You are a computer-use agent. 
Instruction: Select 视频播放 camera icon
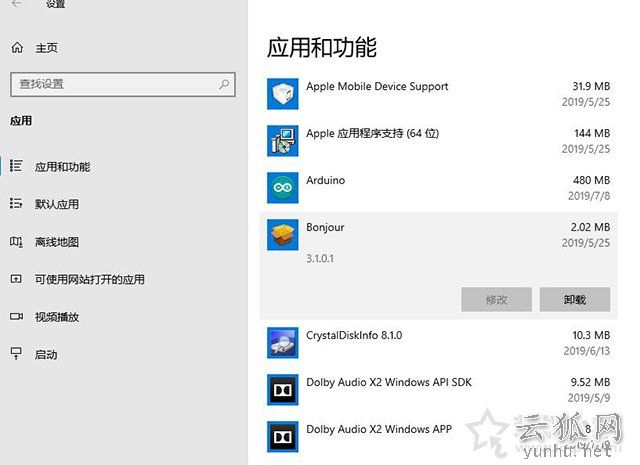click(16, 316)
